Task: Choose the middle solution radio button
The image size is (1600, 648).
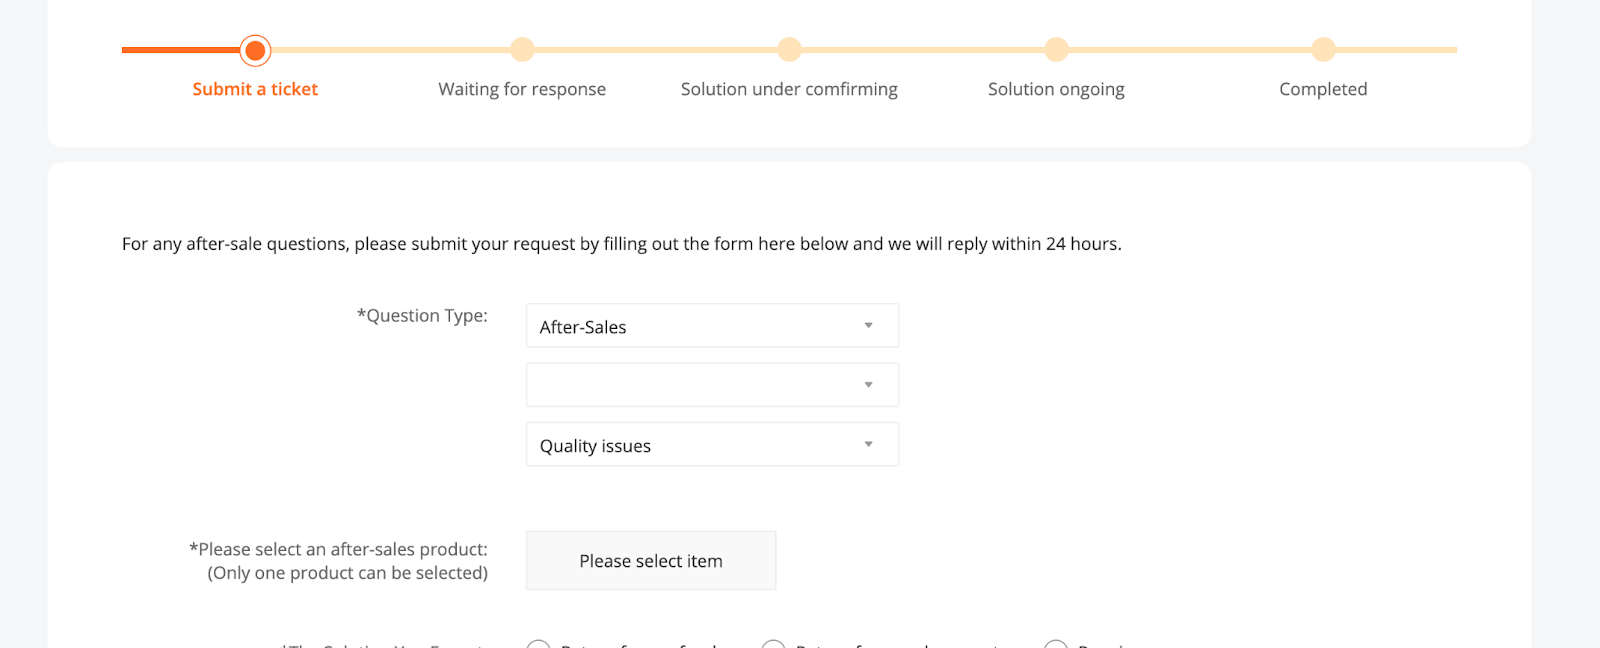Action: 773,645
